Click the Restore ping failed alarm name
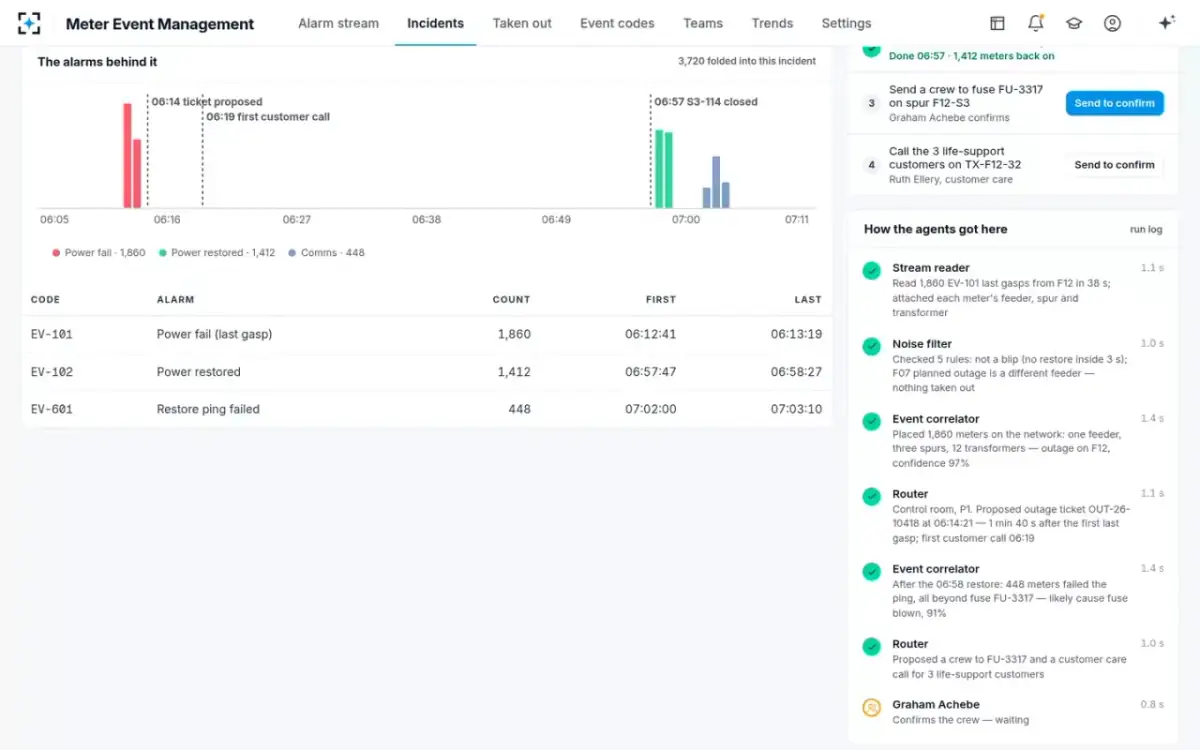This screenshot has height=750, width=1200. pos(208,409)
